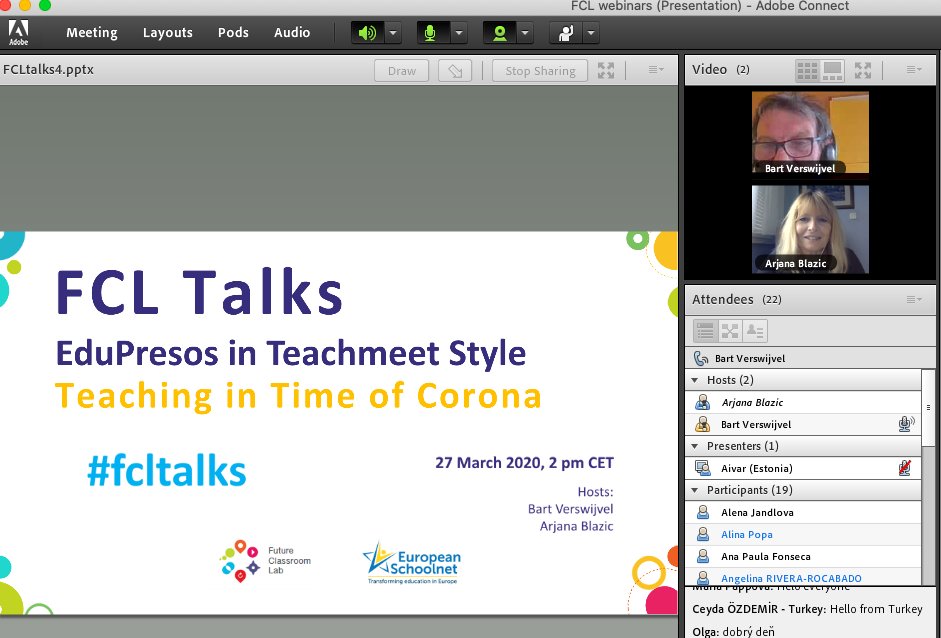Click the phone icon beside Bart Verswijvel
This screenshot has height=638, width=941.
pos(700,358)
